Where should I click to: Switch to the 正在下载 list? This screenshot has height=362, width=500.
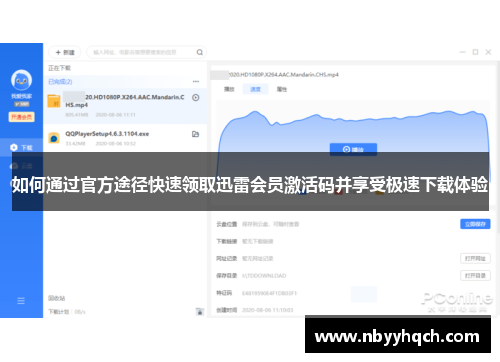60,68
